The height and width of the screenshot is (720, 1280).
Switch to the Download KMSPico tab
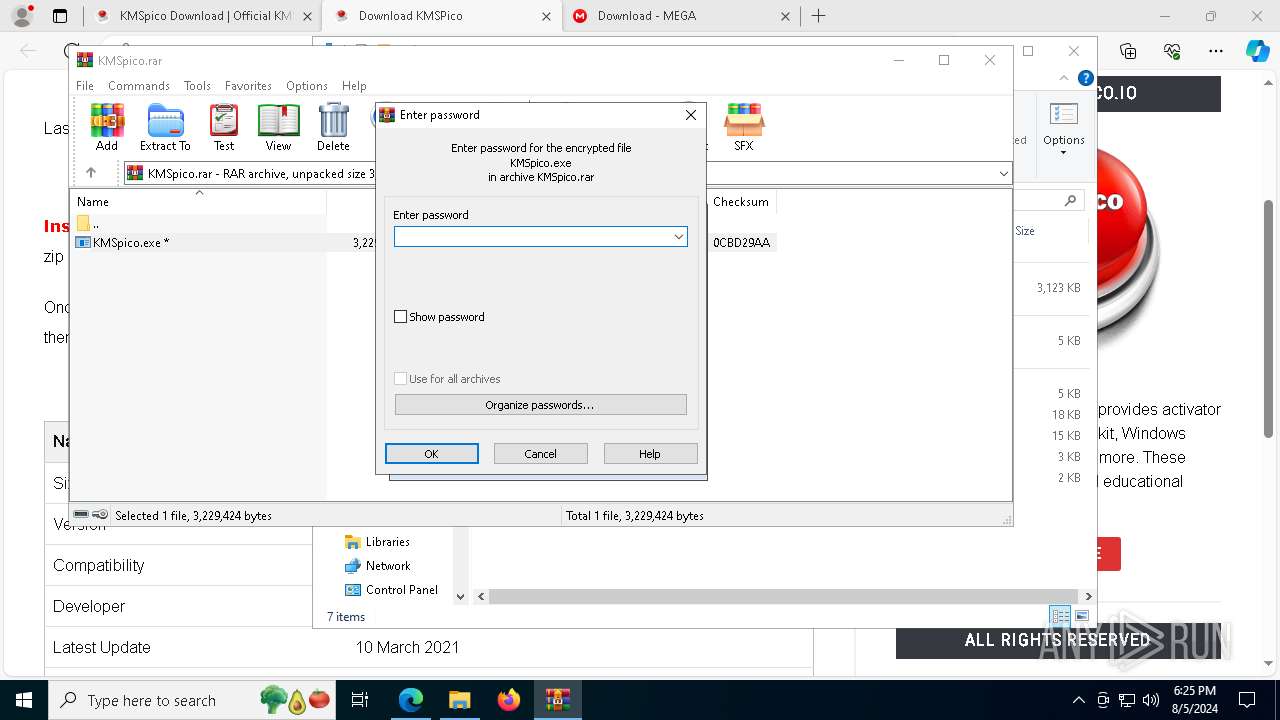coord(440,16)
